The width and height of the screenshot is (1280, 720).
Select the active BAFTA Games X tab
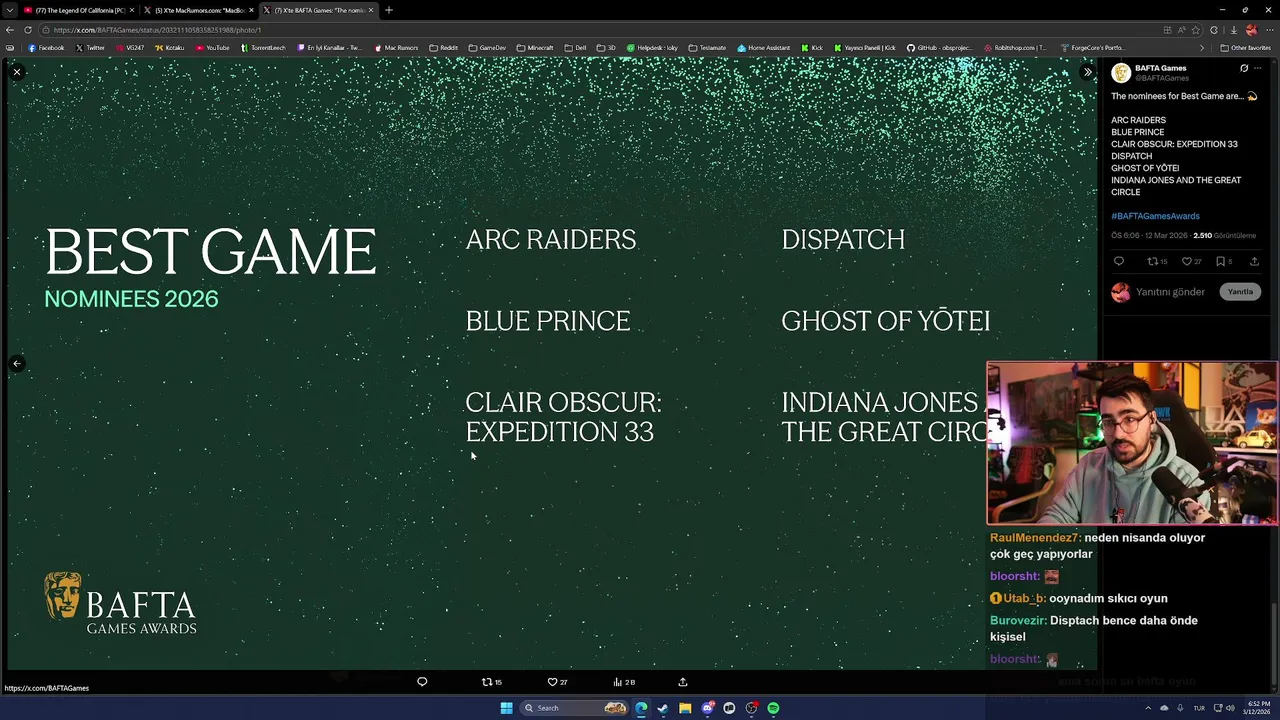[318, 10]
